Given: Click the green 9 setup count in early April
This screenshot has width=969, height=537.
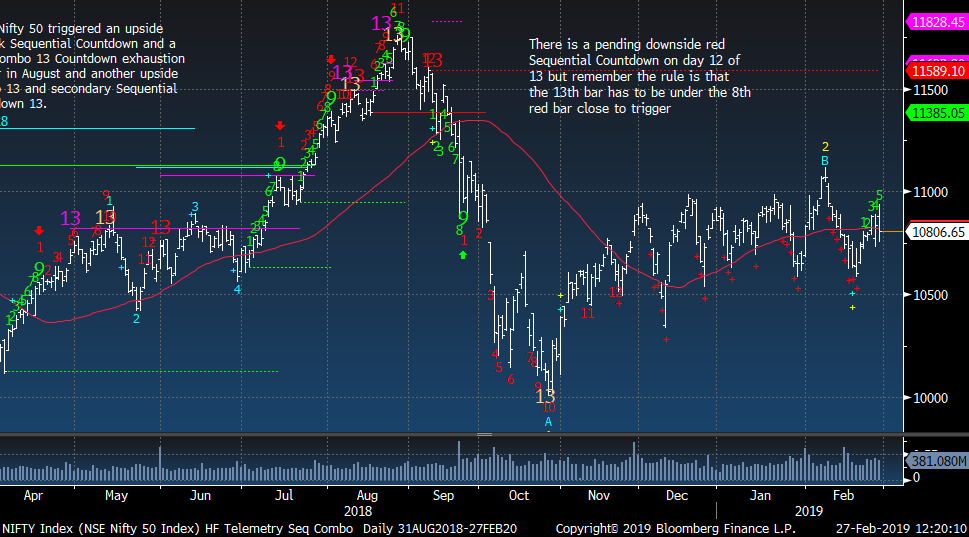Looking at the screenshot, I should (39, 269).
